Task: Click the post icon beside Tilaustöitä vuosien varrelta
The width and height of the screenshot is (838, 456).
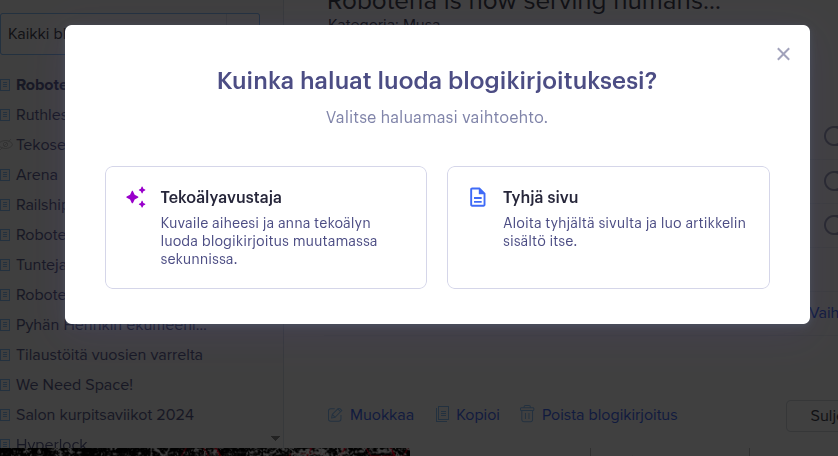Action: [x=6, y=355]
